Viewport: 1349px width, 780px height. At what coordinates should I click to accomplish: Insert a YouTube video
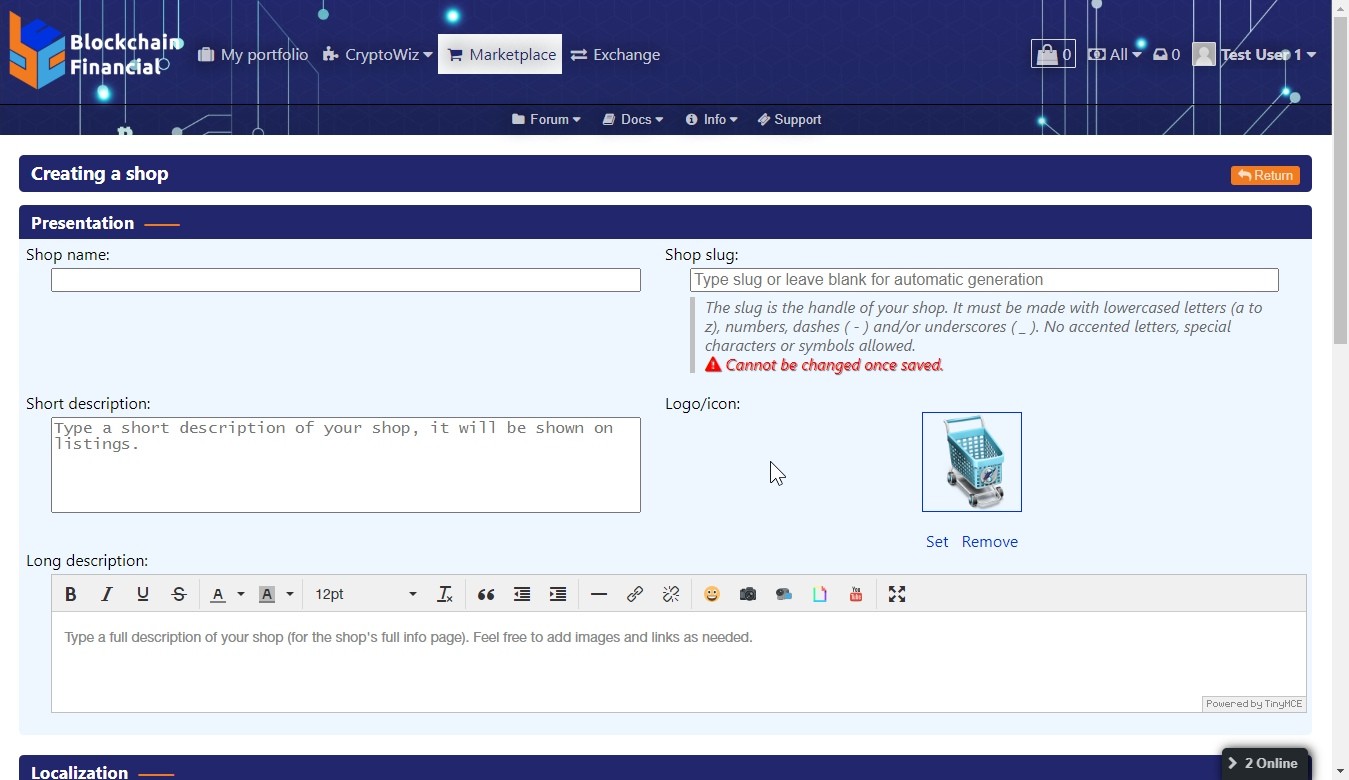(x=856, y=594)
